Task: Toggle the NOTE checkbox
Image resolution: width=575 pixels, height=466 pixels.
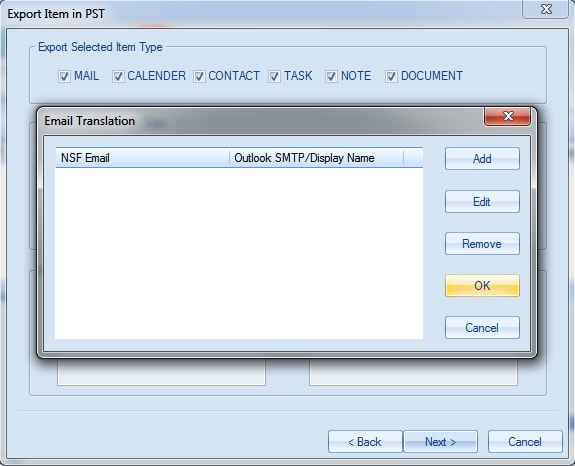Action: [x=331, y=77]
